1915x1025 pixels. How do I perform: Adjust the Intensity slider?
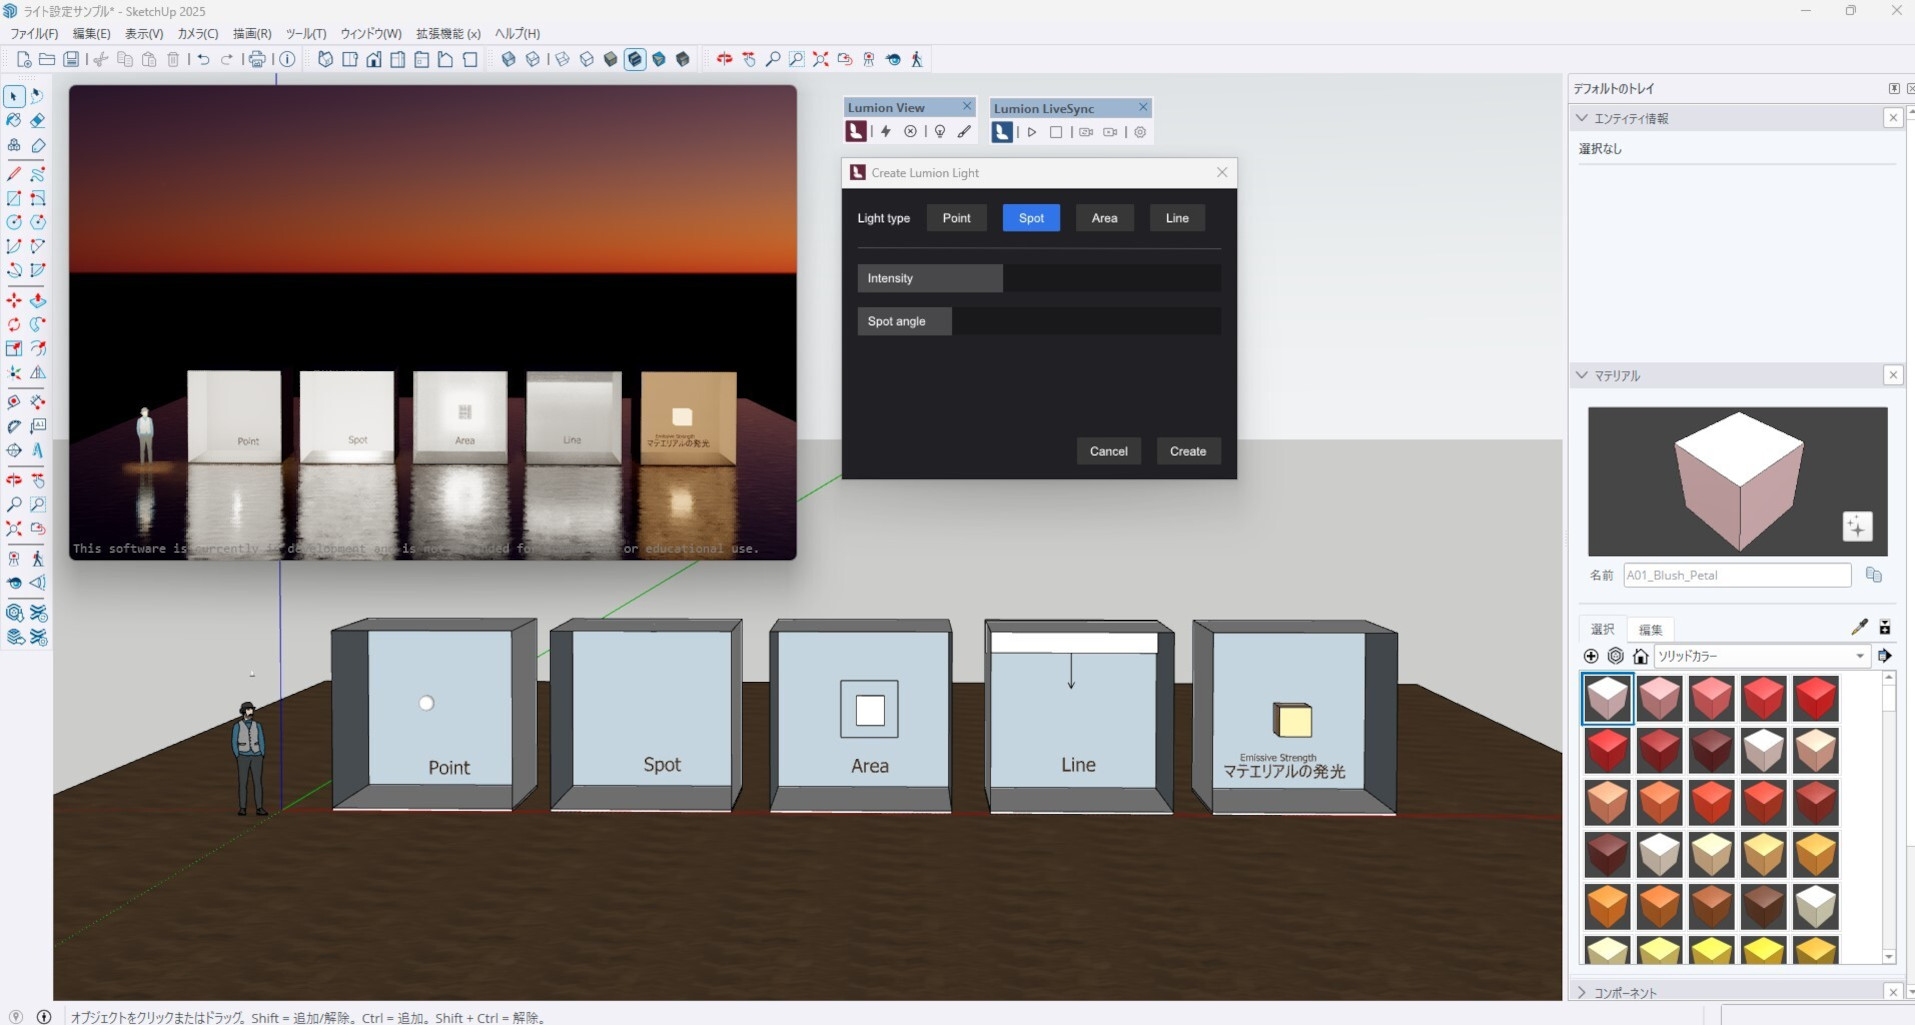click(1039, 278)
